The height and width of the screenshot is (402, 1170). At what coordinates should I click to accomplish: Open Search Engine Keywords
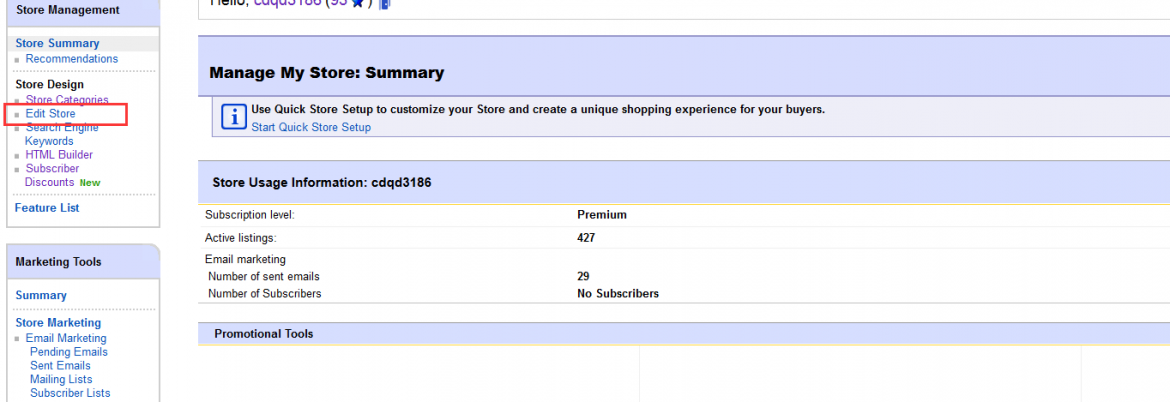pyautogui.click(x=61, y=134)
